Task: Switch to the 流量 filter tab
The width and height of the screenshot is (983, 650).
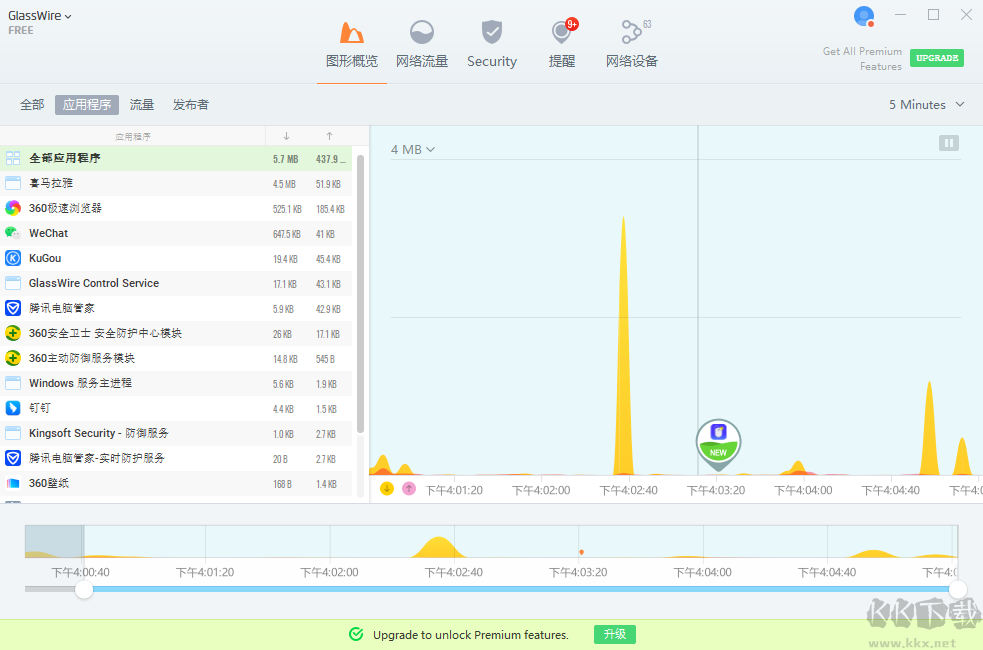Action: [x=142, y=105]
